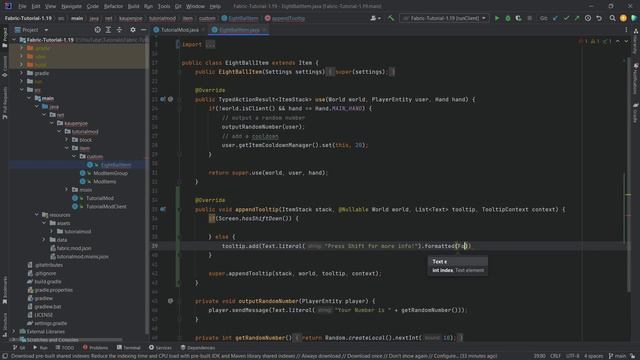This screenshot has width=640, height=360.
Task: Commit changes with the green checkmark icon
Action: (x=566, y=18)
